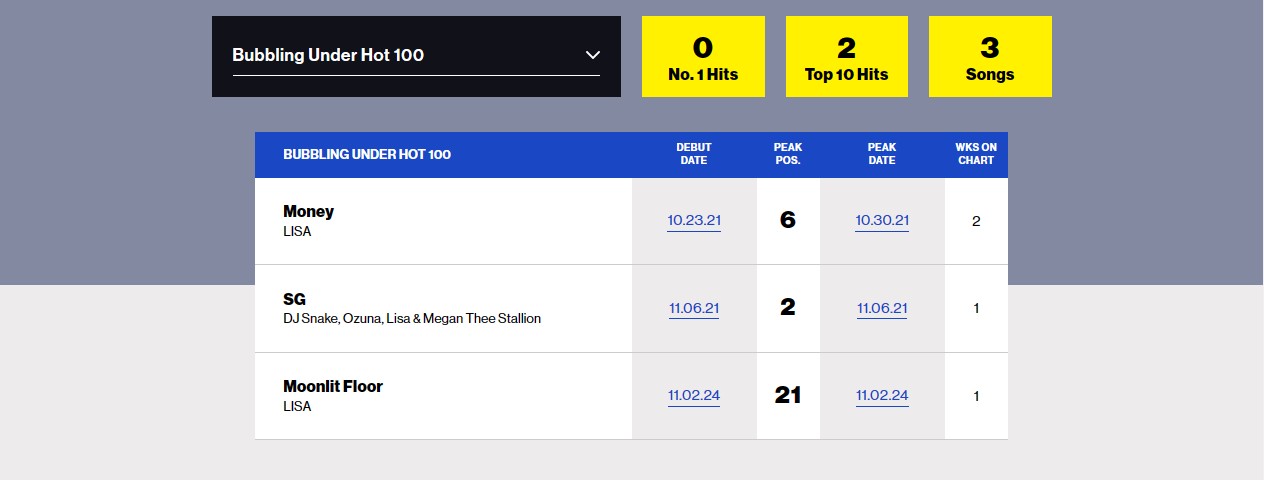Click the Debut Date column header
Image resolution: width=1264 pixels, height=480 pixels.
694,154
